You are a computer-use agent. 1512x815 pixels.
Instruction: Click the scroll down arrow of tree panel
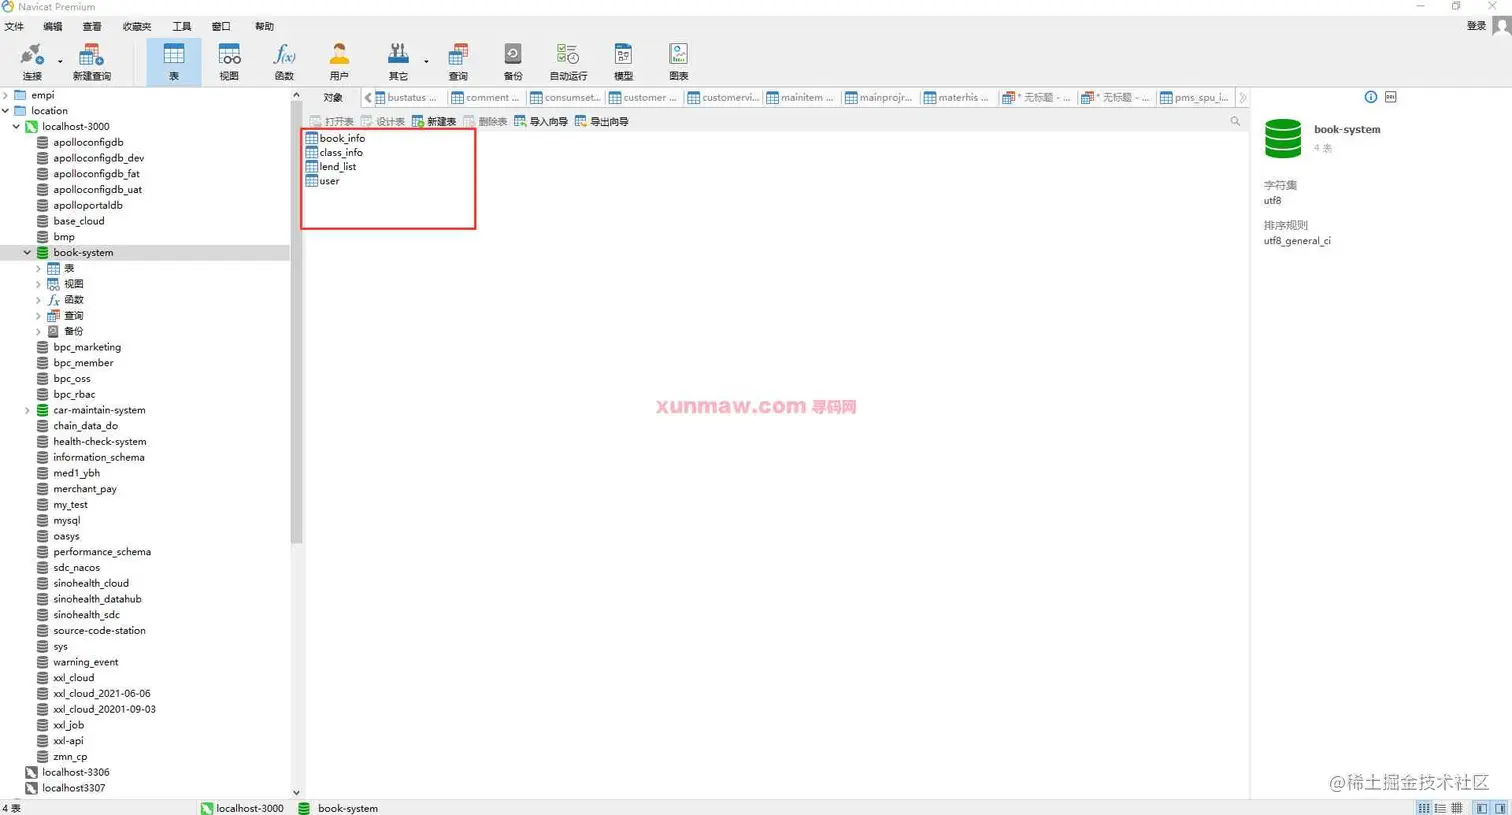click(x=296, y=793)
